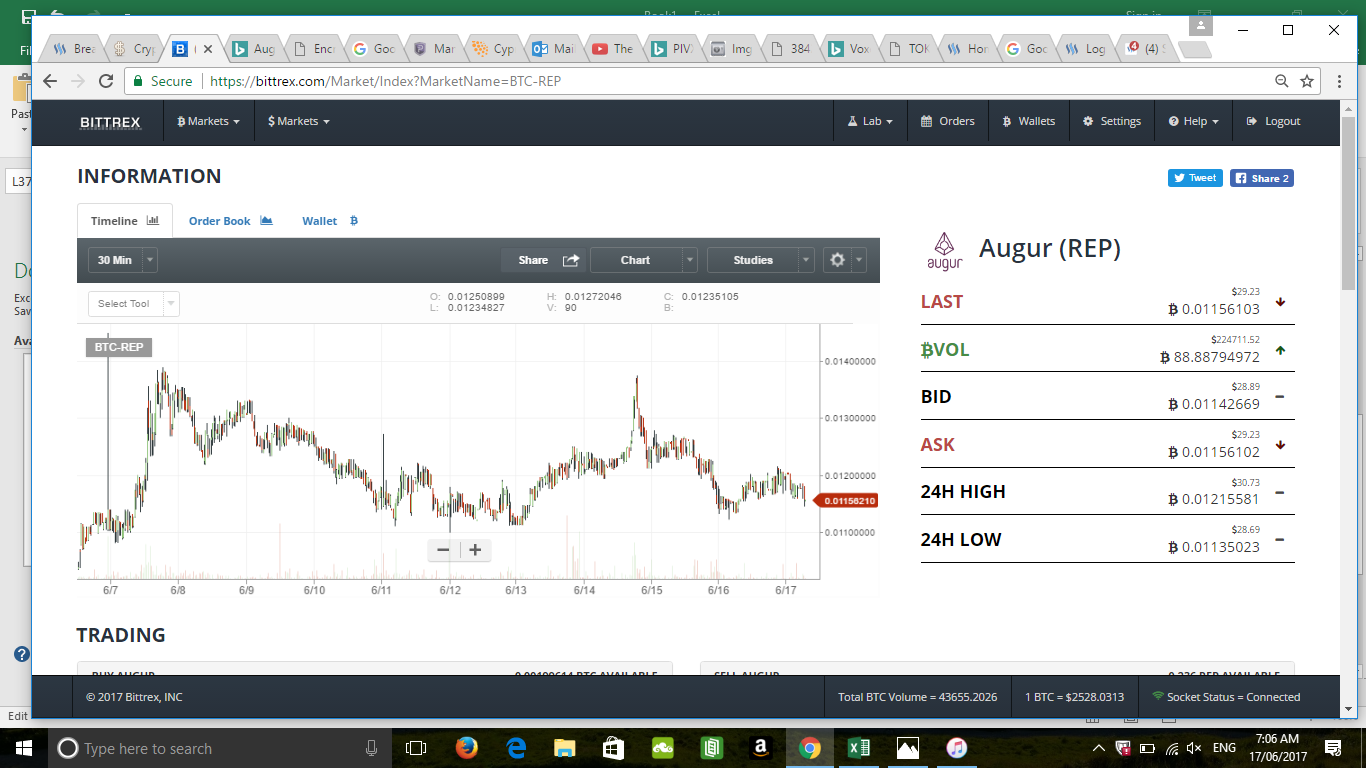Open the 30 Min interval dropdown
1366x768 pixels.
point(123,260)
